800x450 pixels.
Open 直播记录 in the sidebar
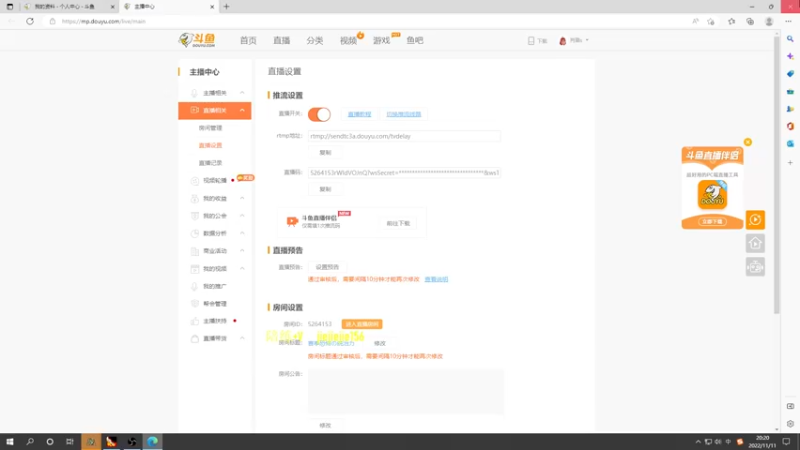[x=210, y=163]
